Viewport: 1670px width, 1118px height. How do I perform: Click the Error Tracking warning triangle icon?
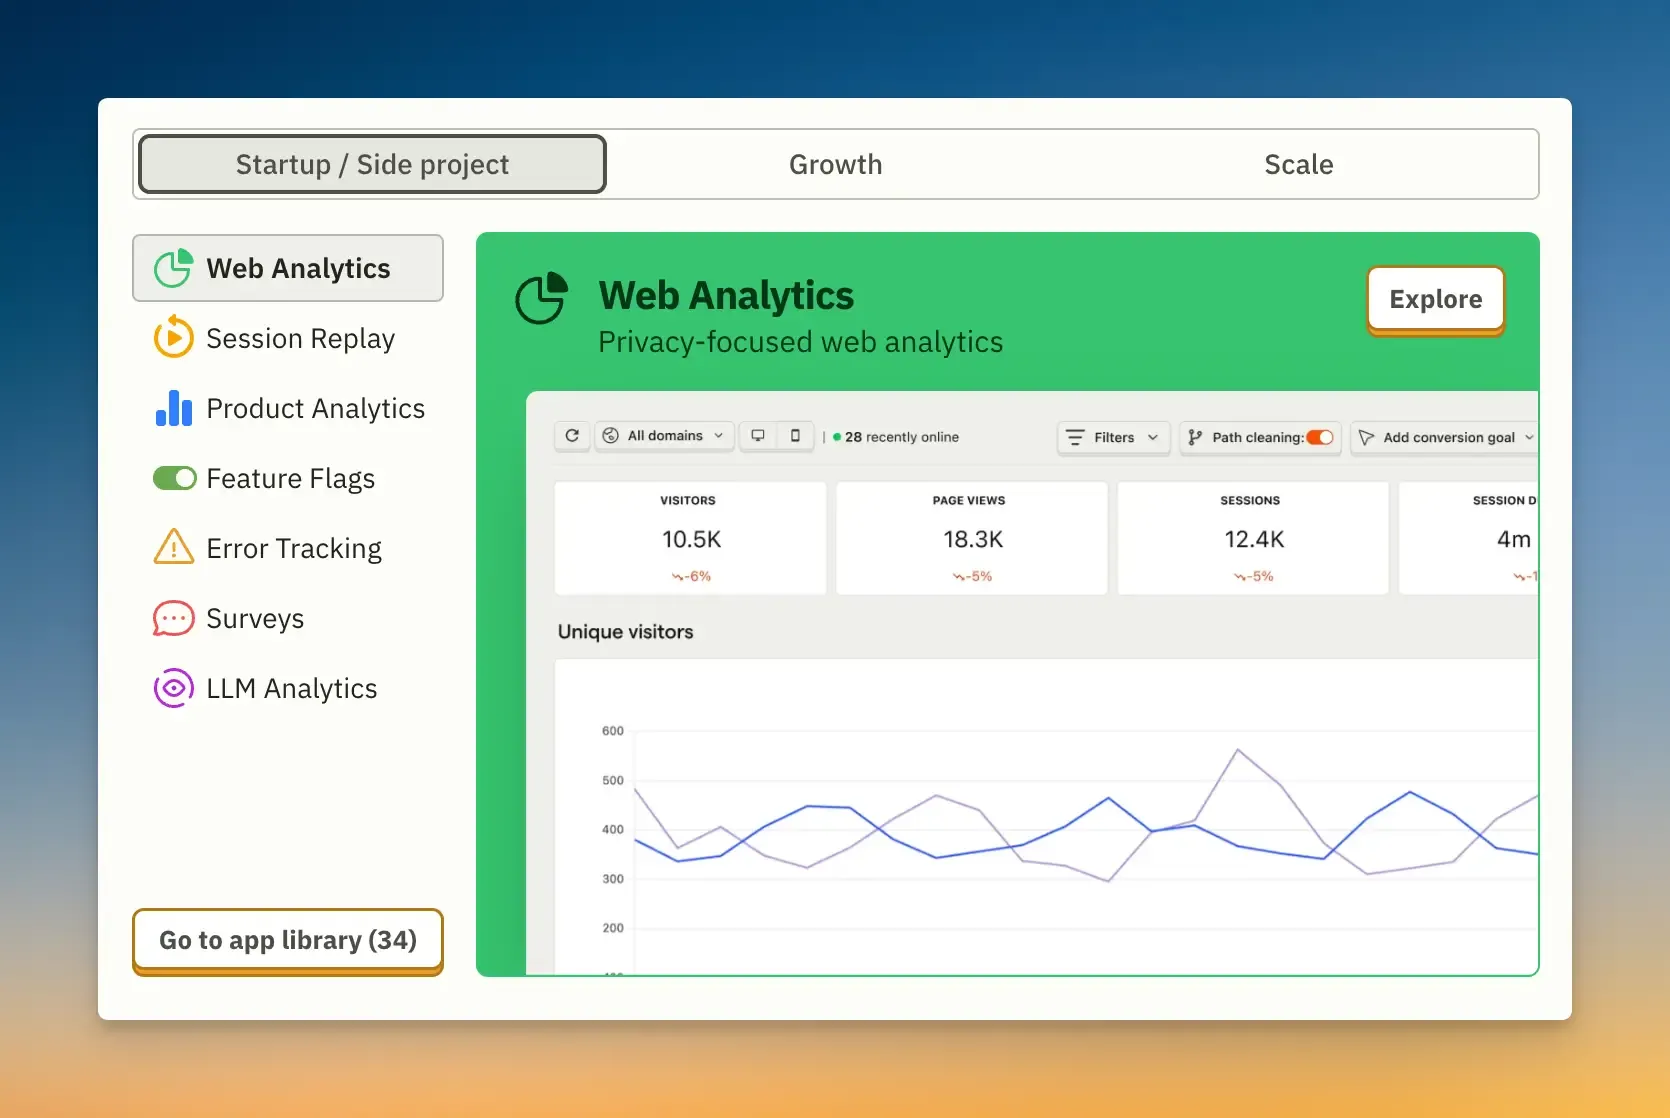173,548
